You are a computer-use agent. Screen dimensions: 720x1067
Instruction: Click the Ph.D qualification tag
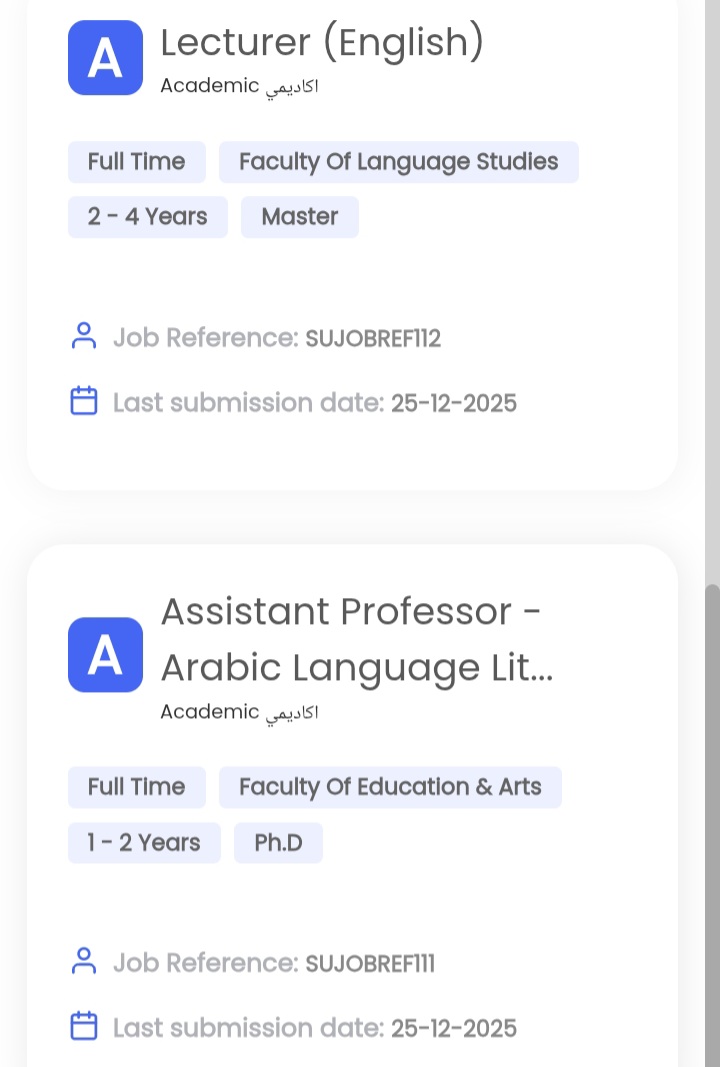coord(278,843)
